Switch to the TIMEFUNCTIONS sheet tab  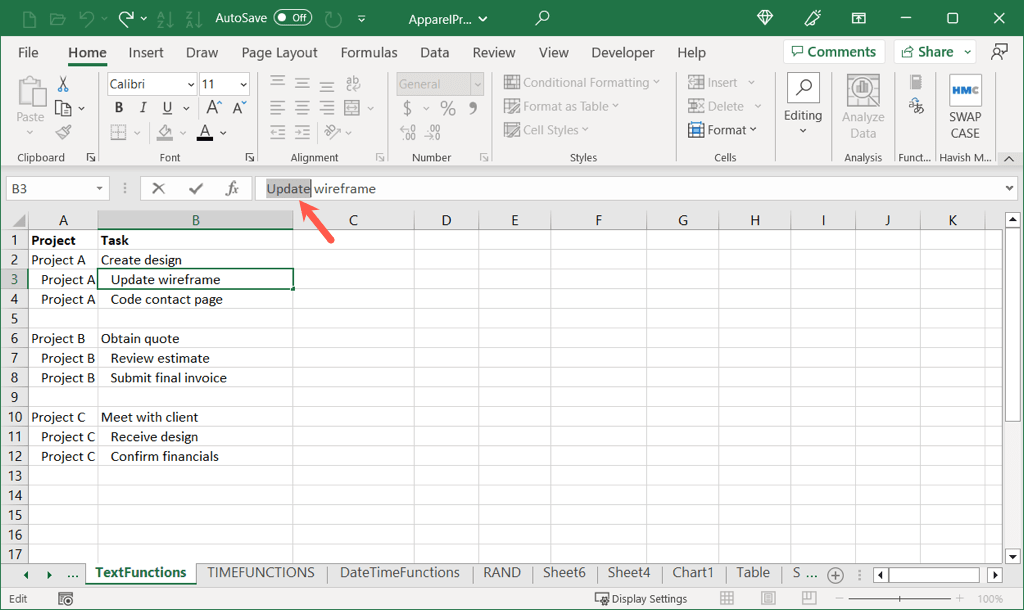pyautogui.click(x=261, y=573)
